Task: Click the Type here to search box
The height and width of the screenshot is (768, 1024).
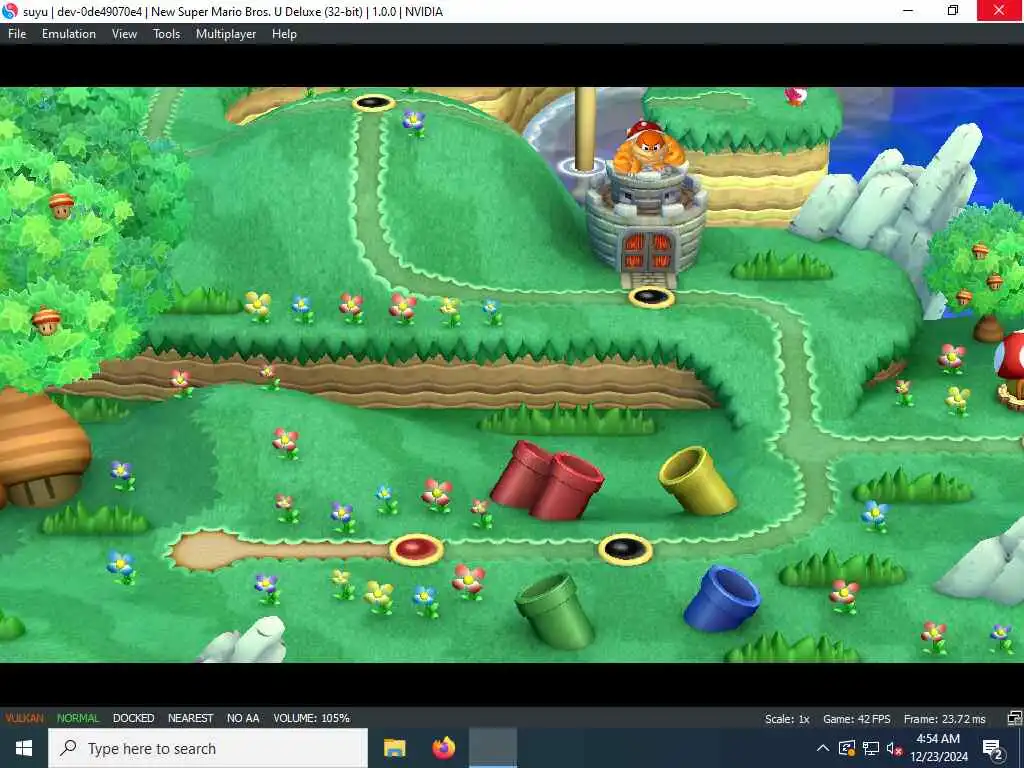Action: tap(208, 748)
